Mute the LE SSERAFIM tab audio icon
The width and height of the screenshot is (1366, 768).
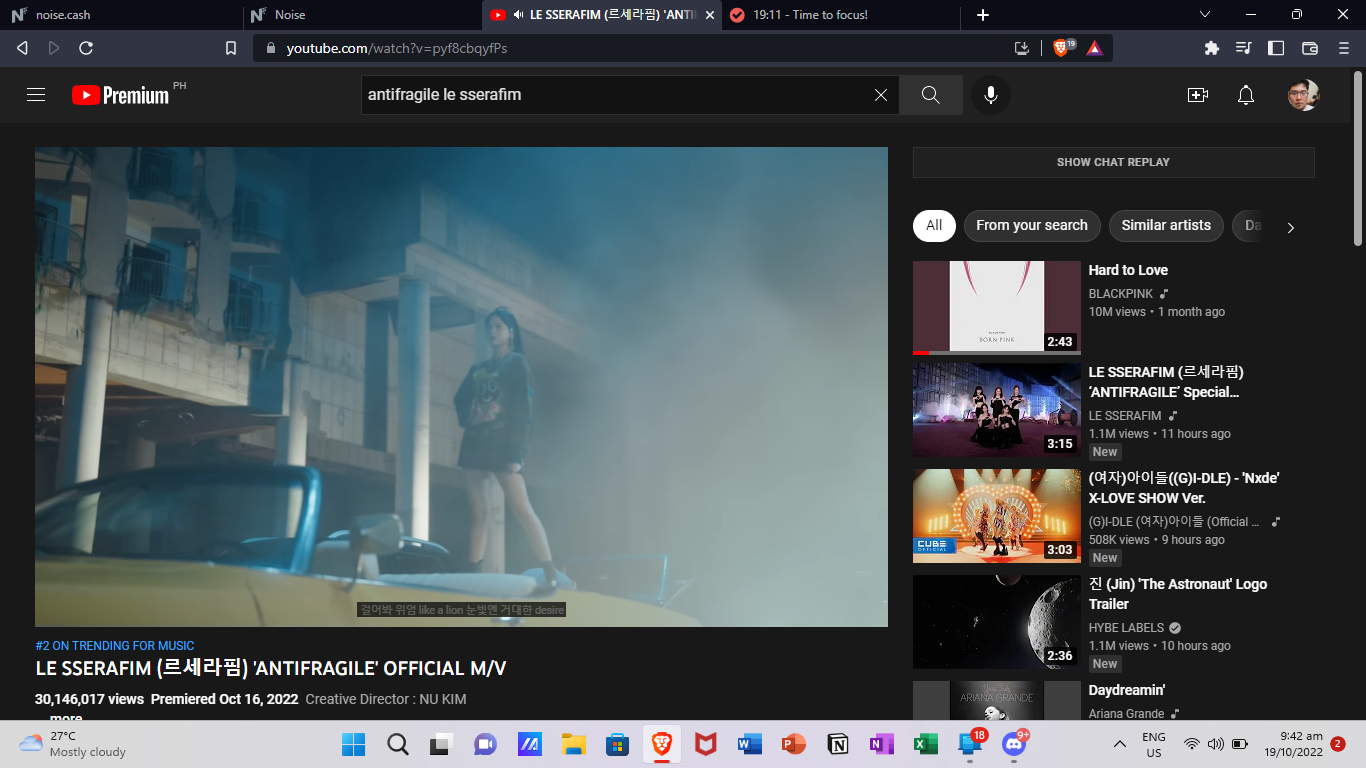click(519, 15)
